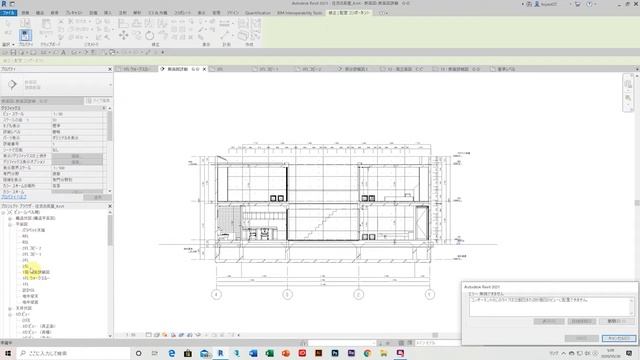640x360 pixels.
Task: Toggle crop region visibility on view bar
Action: [190, 335]
